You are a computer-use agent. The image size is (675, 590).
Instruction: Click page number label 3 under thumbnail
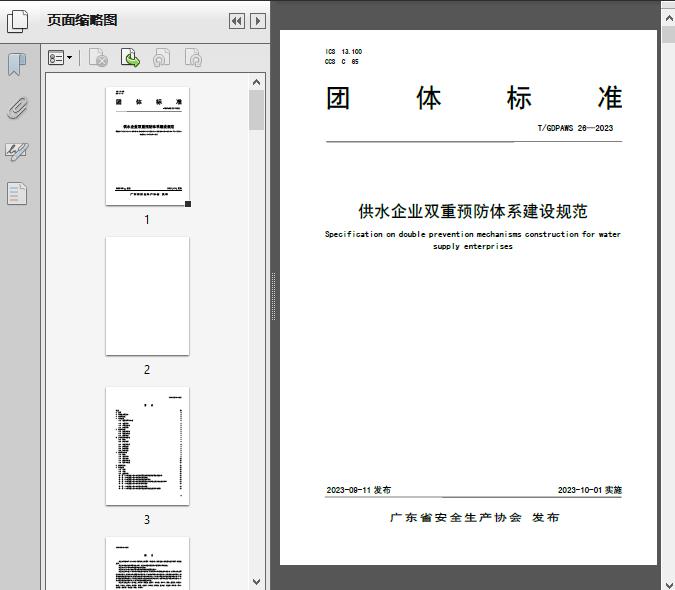147,520
